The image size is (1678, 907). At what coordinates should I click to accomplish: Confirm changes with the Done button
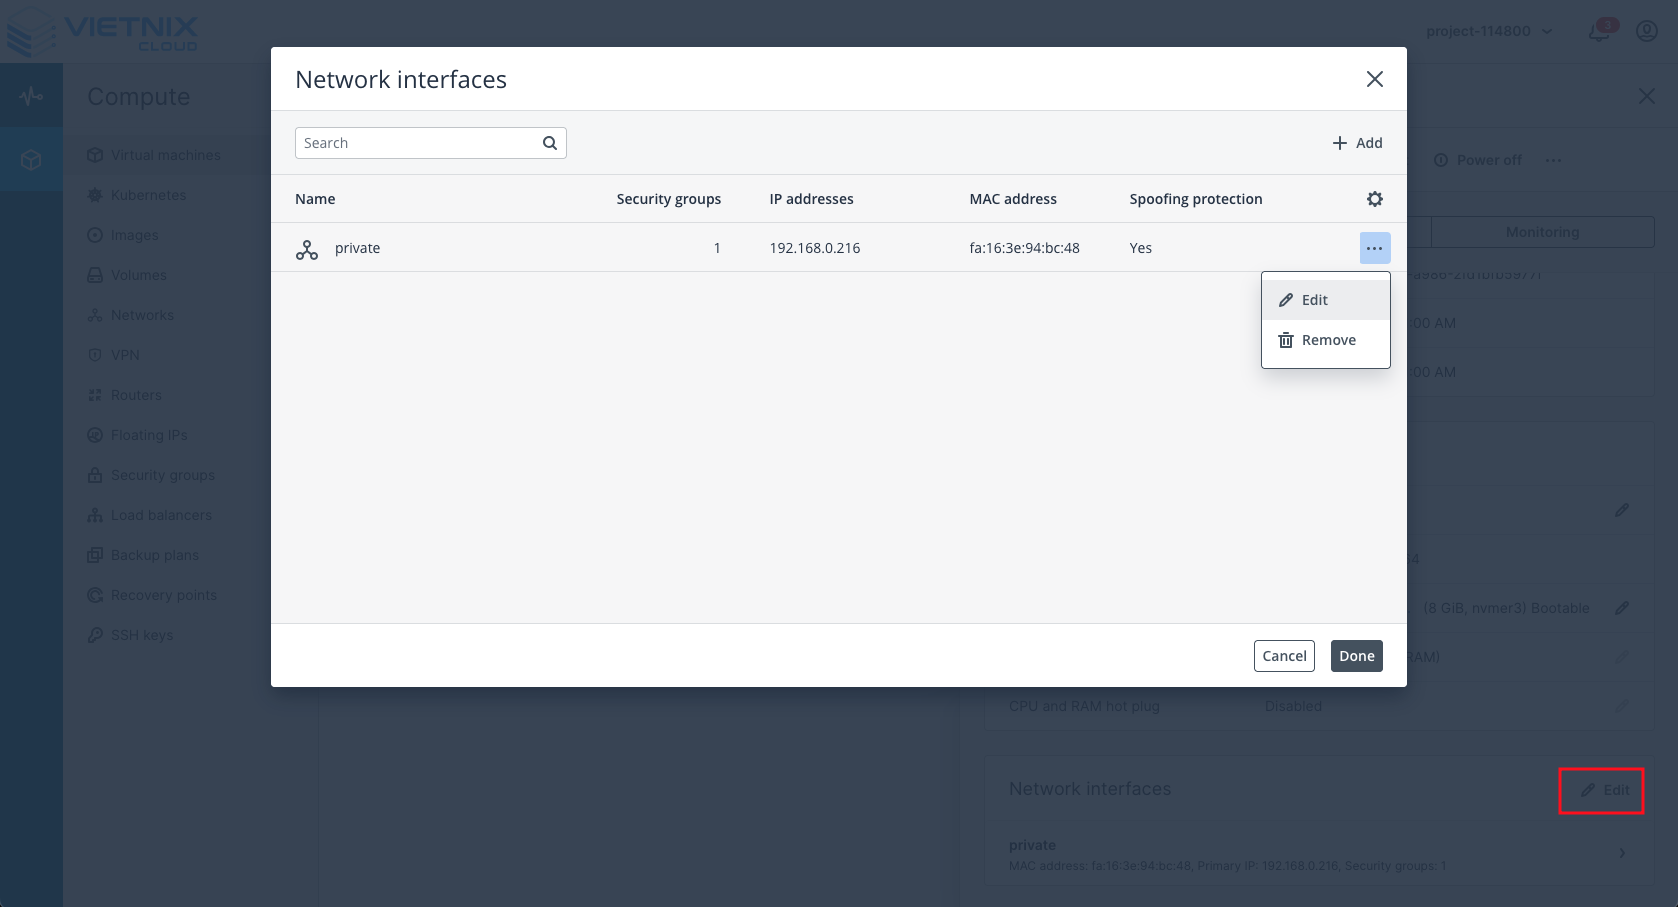click(x=1356, y=656)
